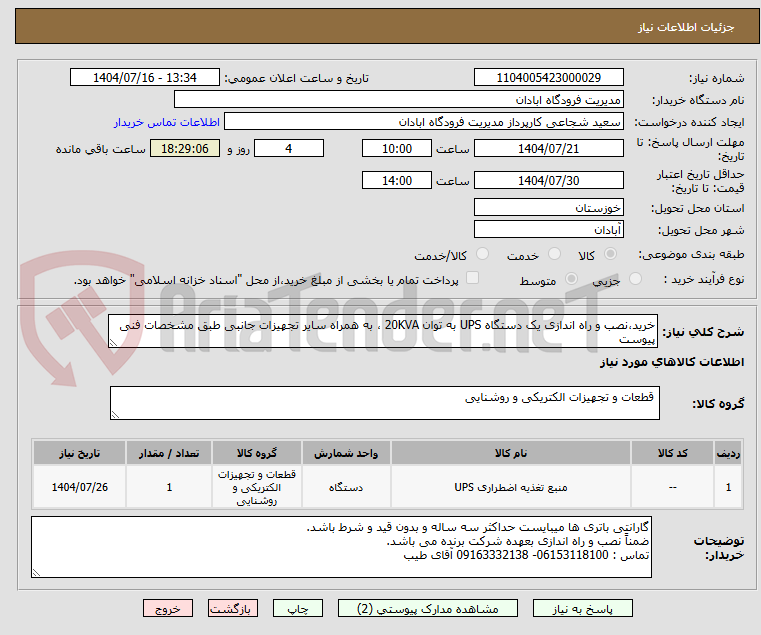Click the بازگشت back button

(x=232, y=608)
